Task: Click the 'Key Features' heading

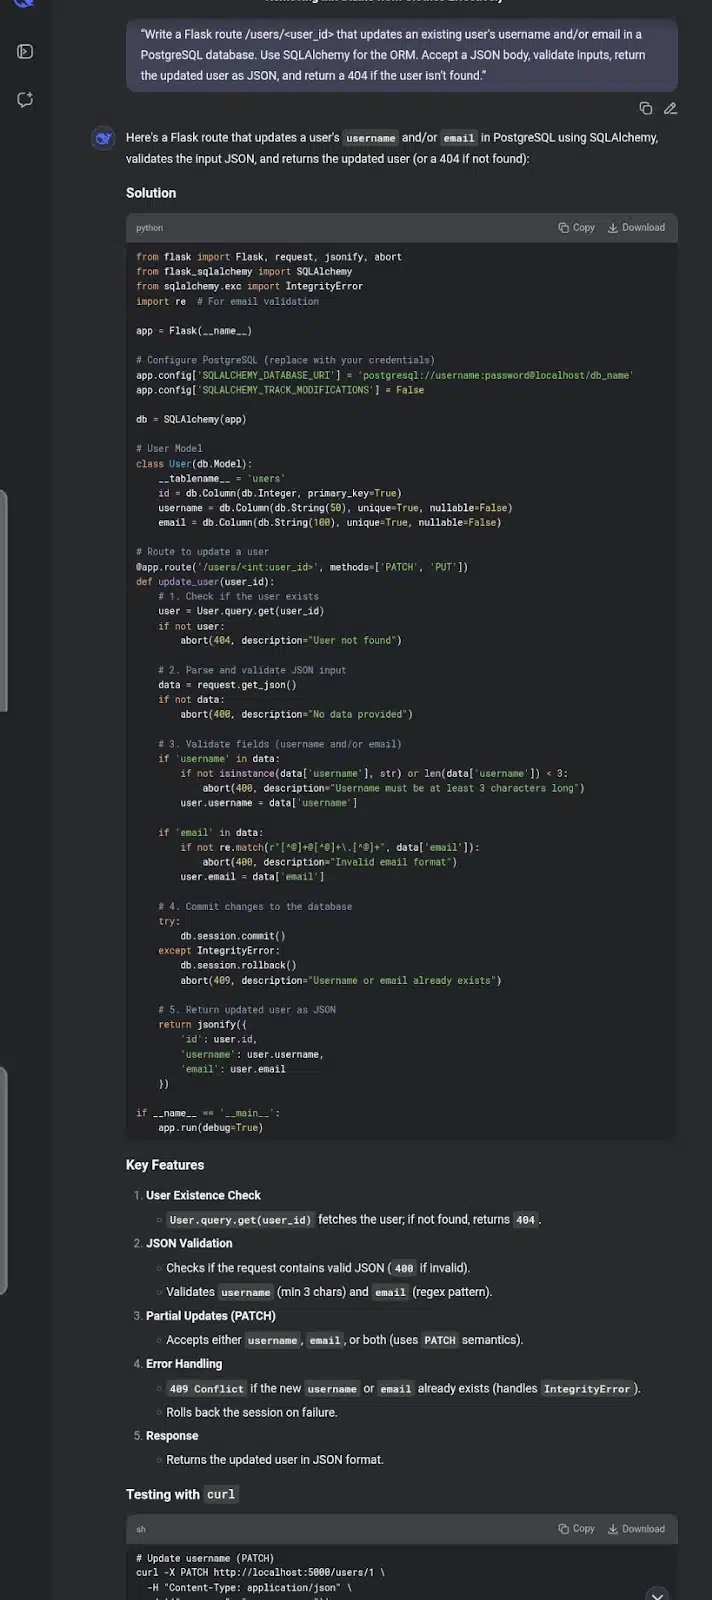Action: tap(165, 1165)
